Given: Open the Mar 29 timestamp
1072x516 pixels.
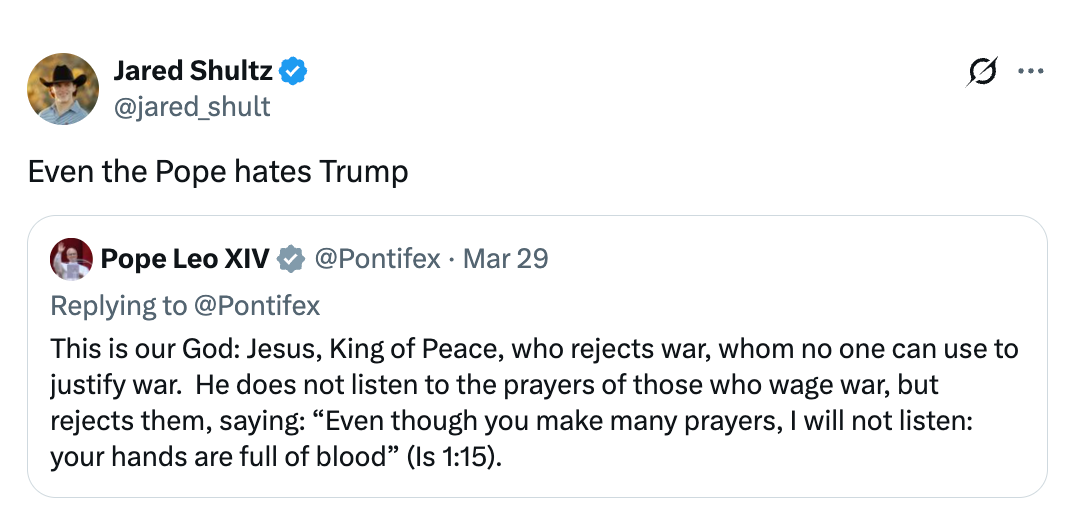Looking at the screenshot, I should (x=505, y=259).
